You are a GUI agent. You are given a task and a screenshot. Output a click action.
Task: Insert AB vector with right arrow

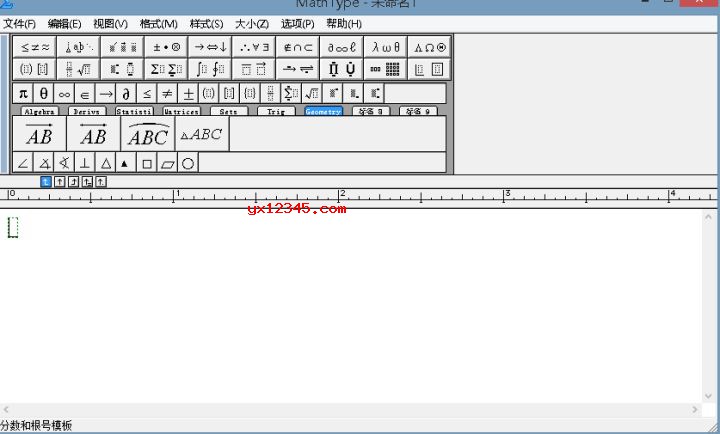(39, 134)
